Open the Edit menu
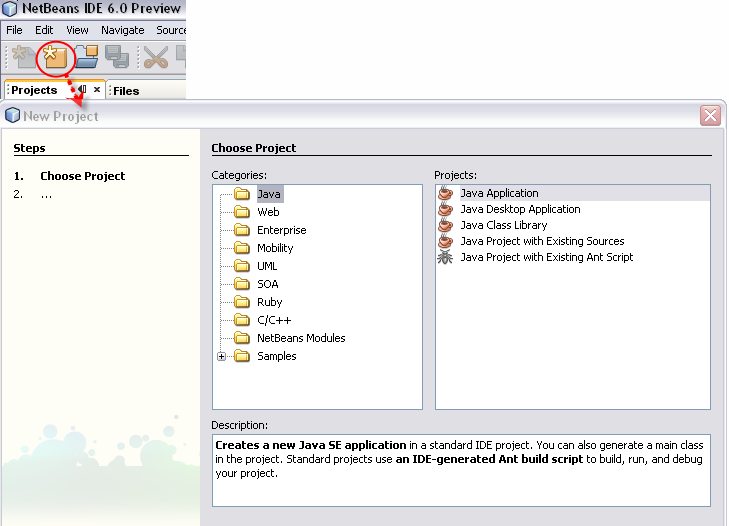Image resolution: width=729 pixels, height=526 pixels. [x=44, y=30]
